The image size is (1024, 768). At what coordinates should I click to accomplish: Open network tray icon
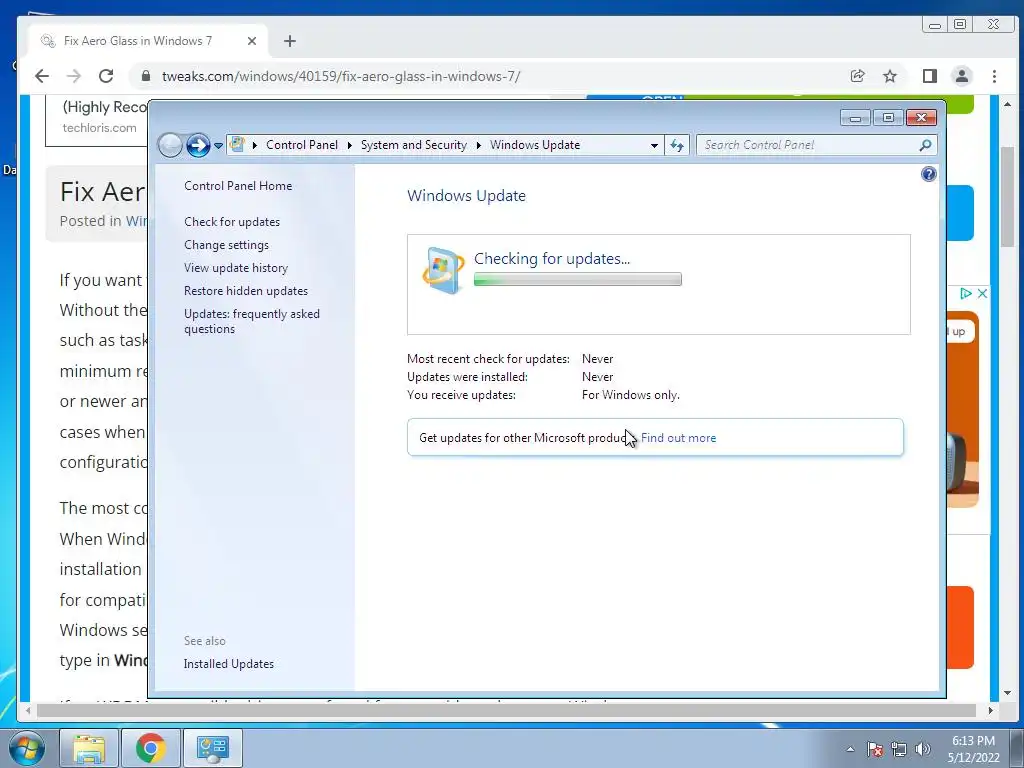click(899, 749)
